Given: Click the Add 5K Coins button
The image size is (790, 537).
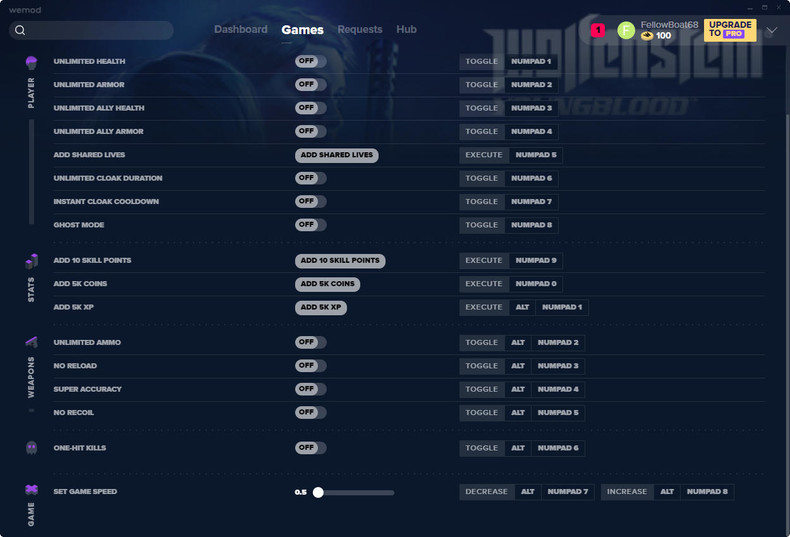Looking at the screenshot, I should [327, 284].
